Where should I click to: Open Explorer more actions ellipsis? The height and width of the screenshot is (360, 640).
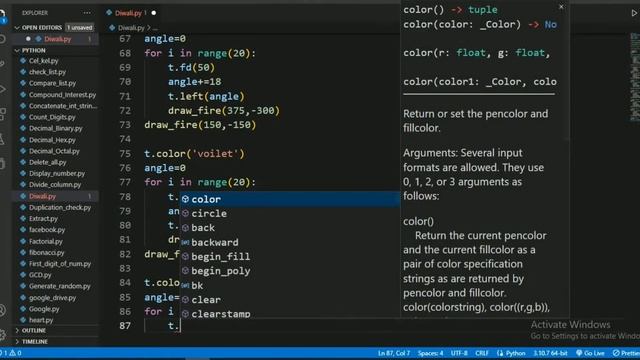point(87,13)
